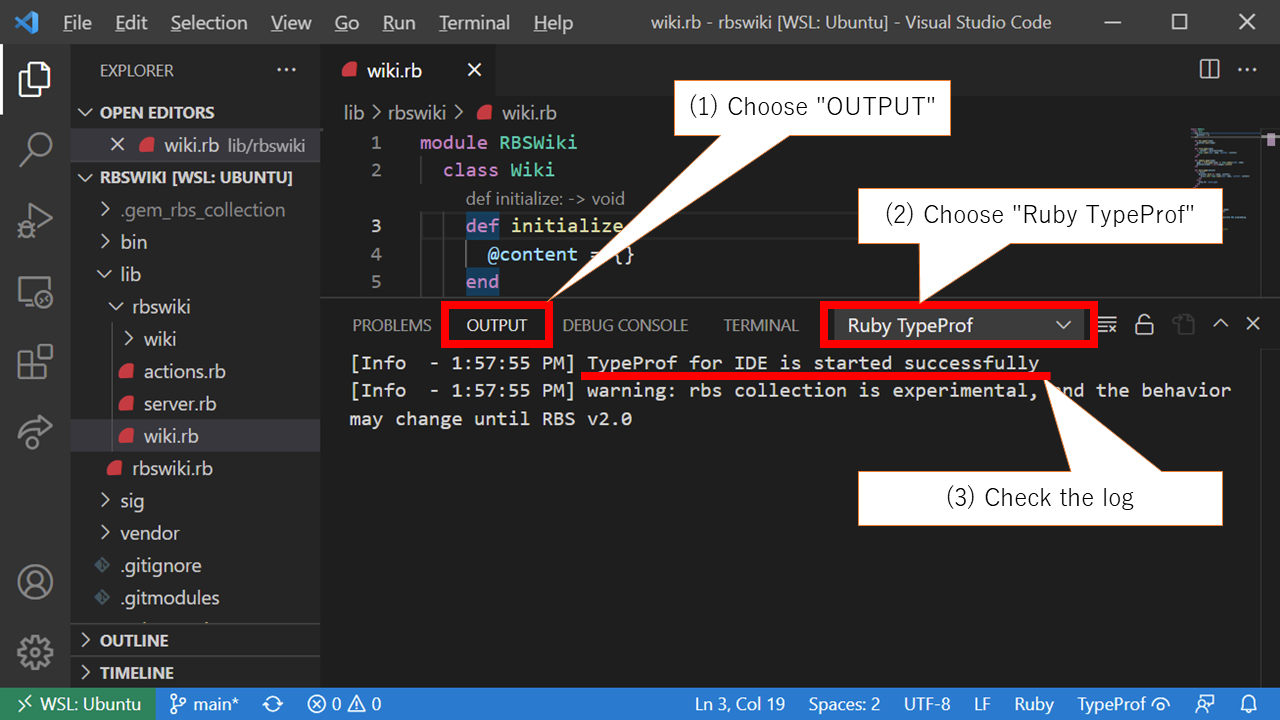Open the Search view in activity bar

tap(34, 149)
